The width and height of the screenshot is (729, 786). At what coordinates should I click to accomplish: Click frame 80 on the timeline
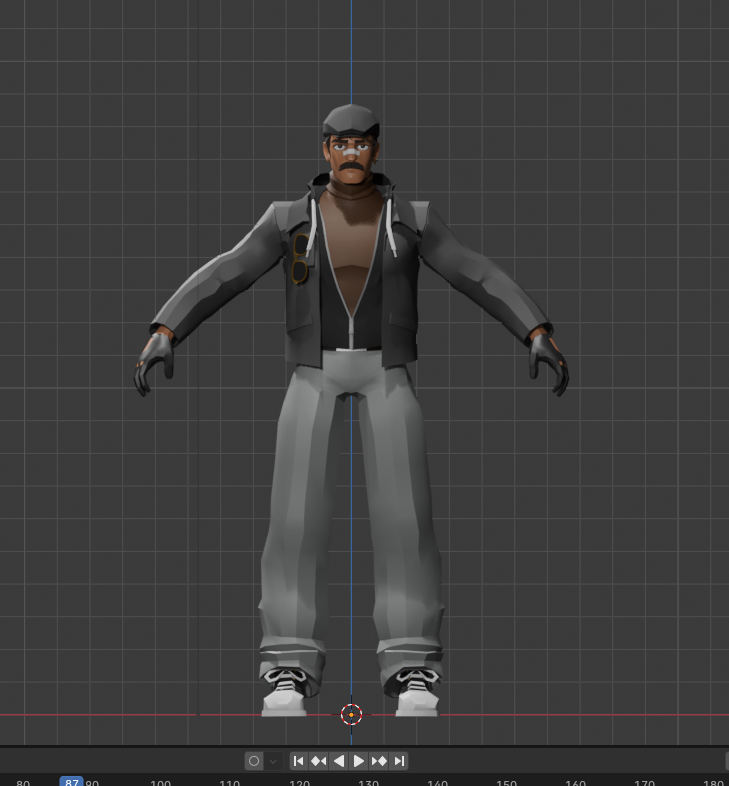pyautogui.click(x=23, y=782)
